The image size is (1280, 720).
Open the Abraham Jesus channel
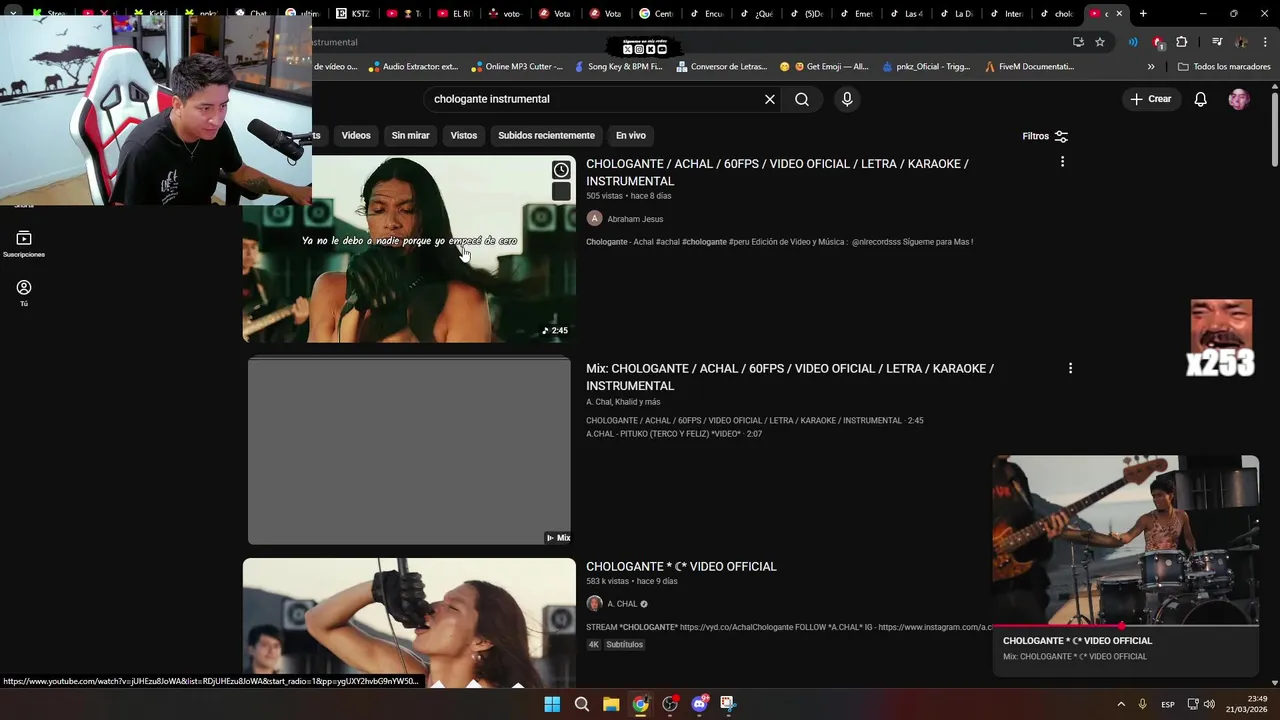coord(635,219)
